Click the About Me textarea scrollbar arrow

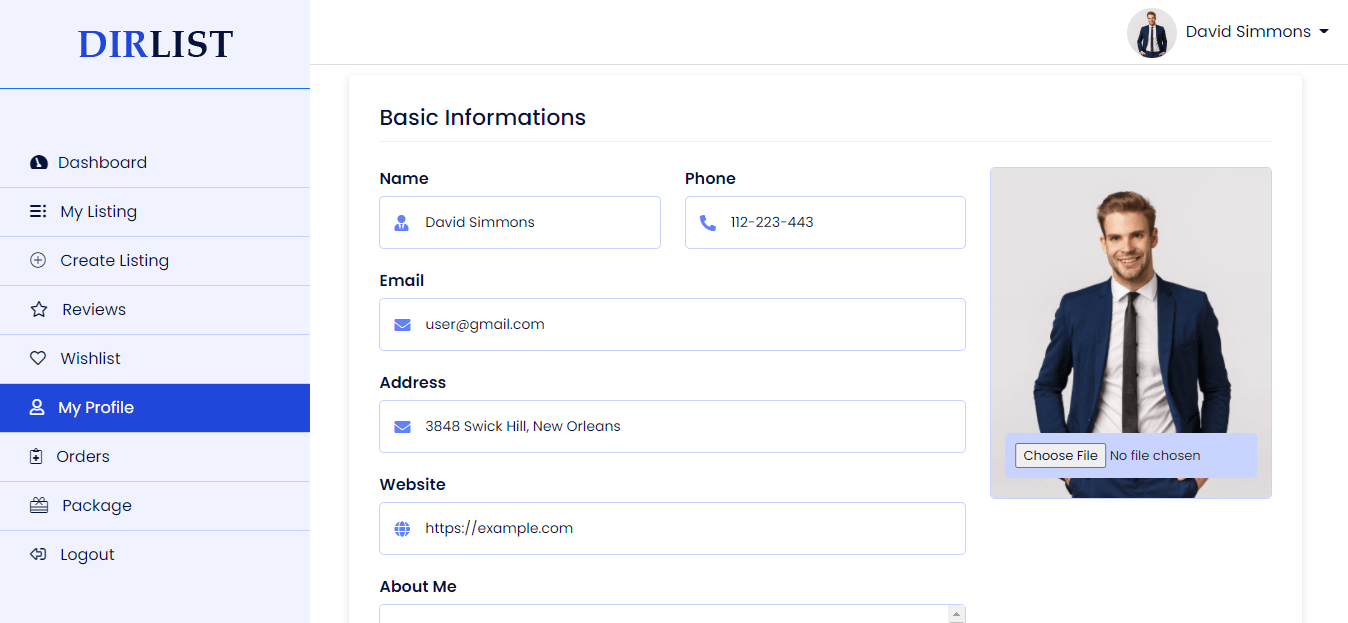point(957,612)
